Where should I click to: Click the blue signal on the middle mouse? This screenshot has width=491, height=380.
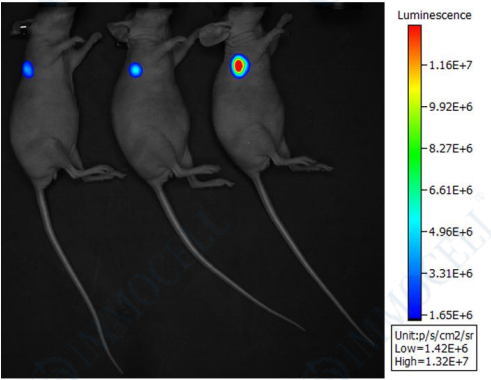tap(135, 70)
